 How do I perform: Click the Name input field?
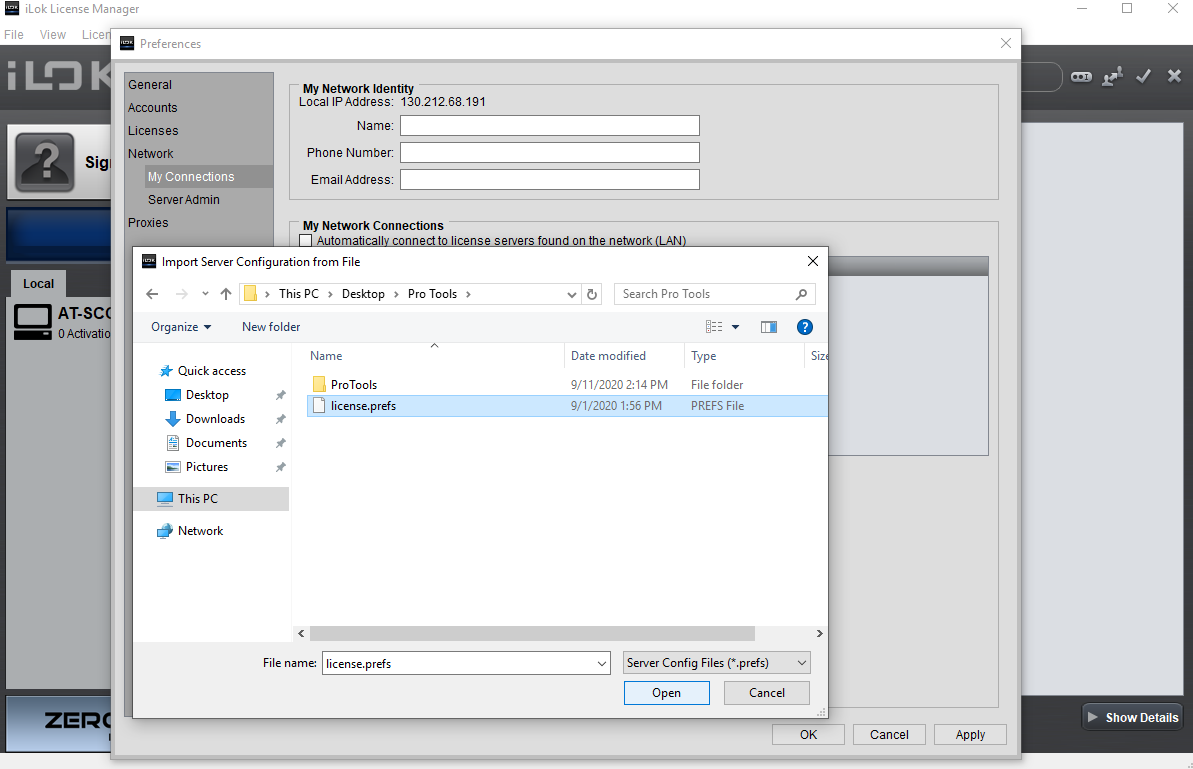[x=549, y=126]
